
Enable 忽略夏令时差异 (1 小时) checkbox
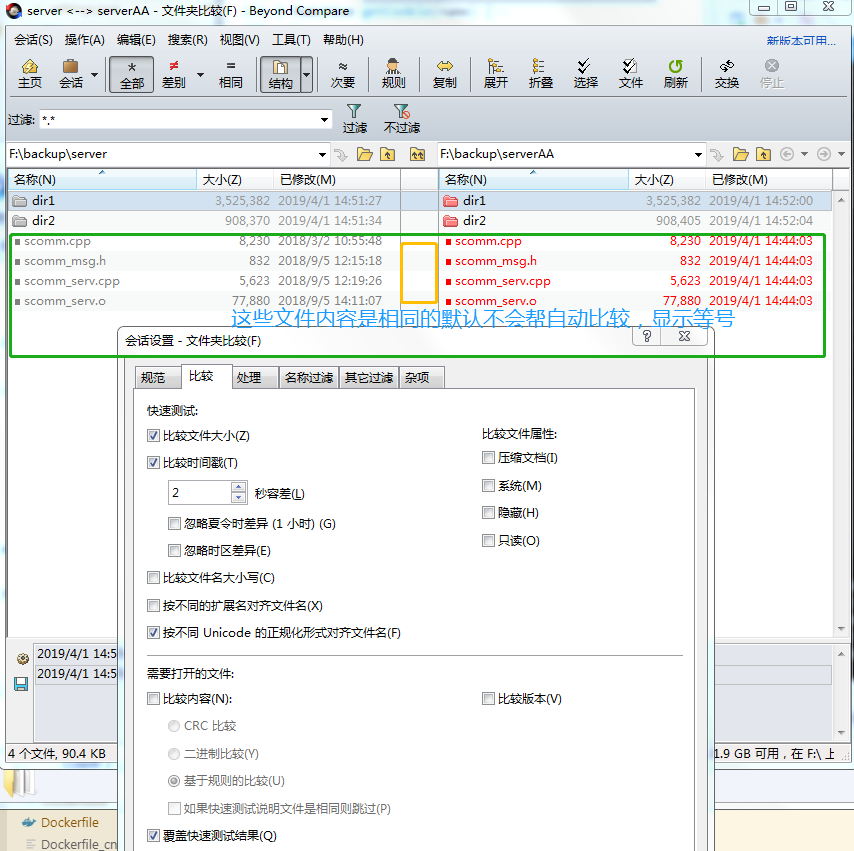[174, 524]
